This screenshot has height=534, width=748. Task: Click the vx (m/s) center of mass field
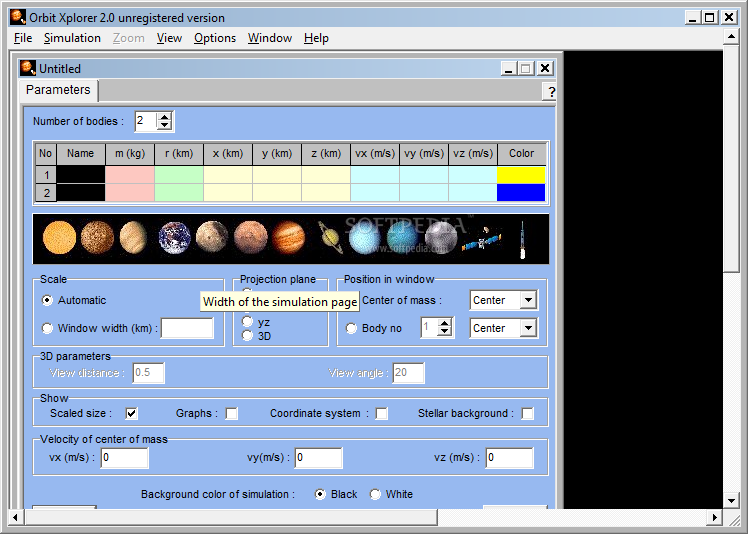click(125, 458)
